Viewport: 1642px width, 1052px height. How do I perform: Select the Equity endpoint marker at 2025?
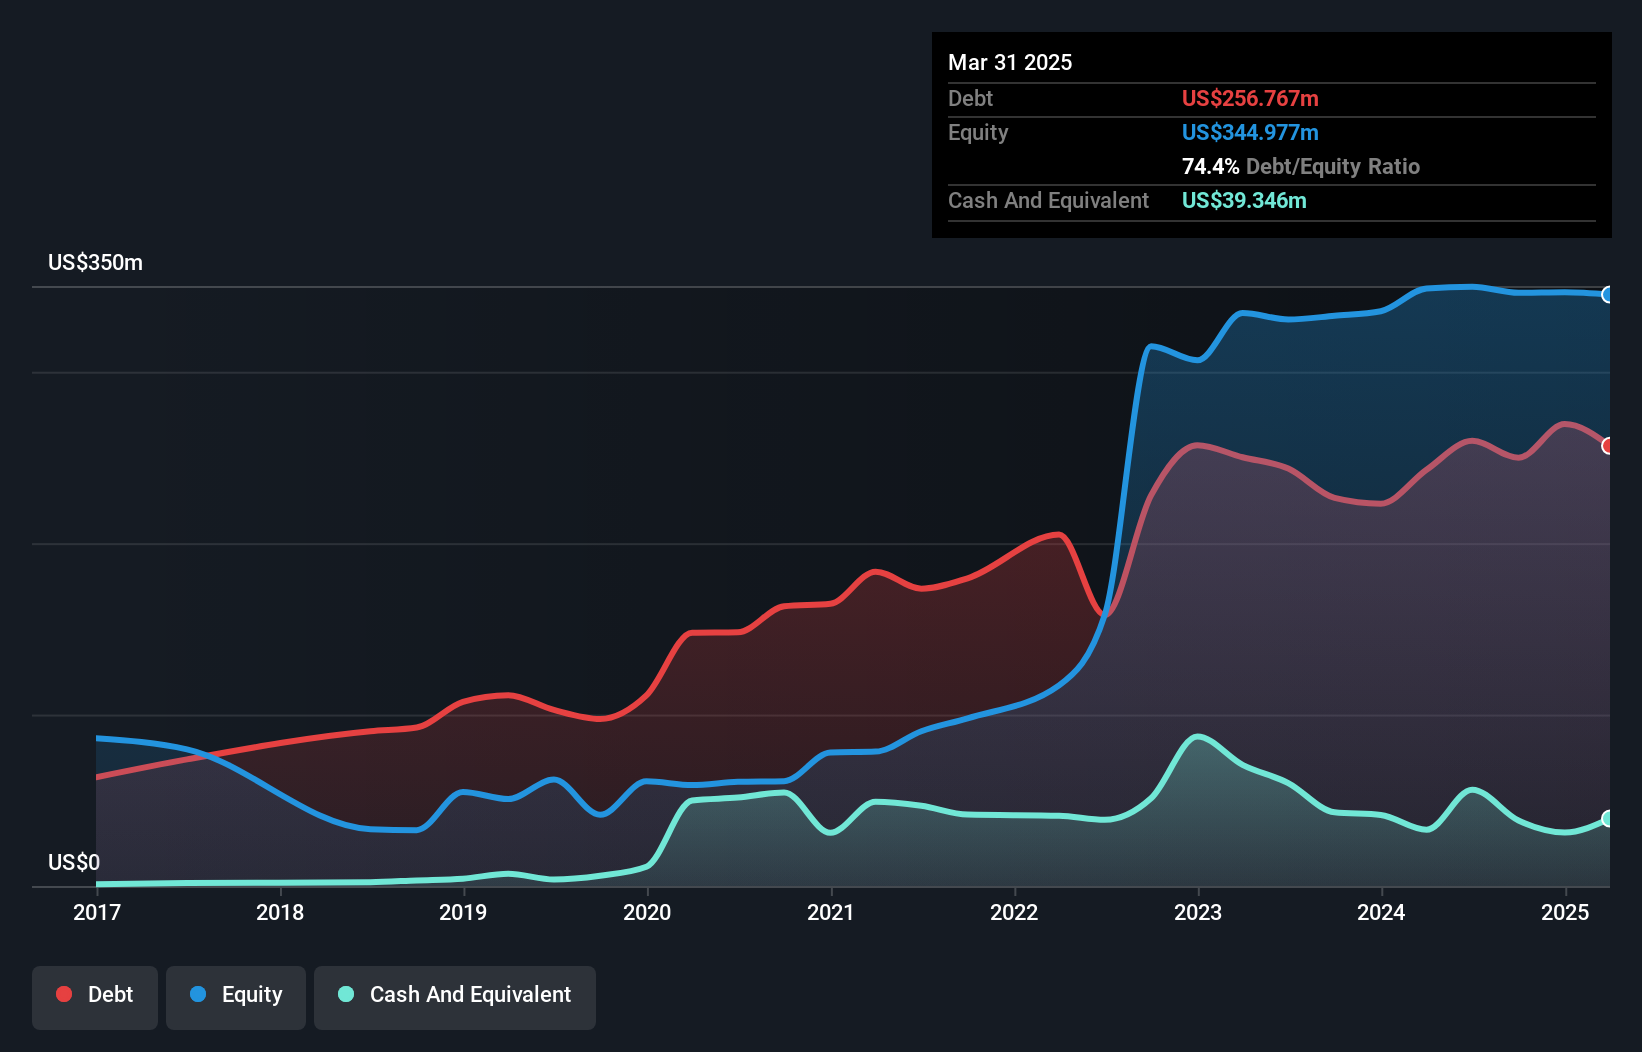(1608, 294)
